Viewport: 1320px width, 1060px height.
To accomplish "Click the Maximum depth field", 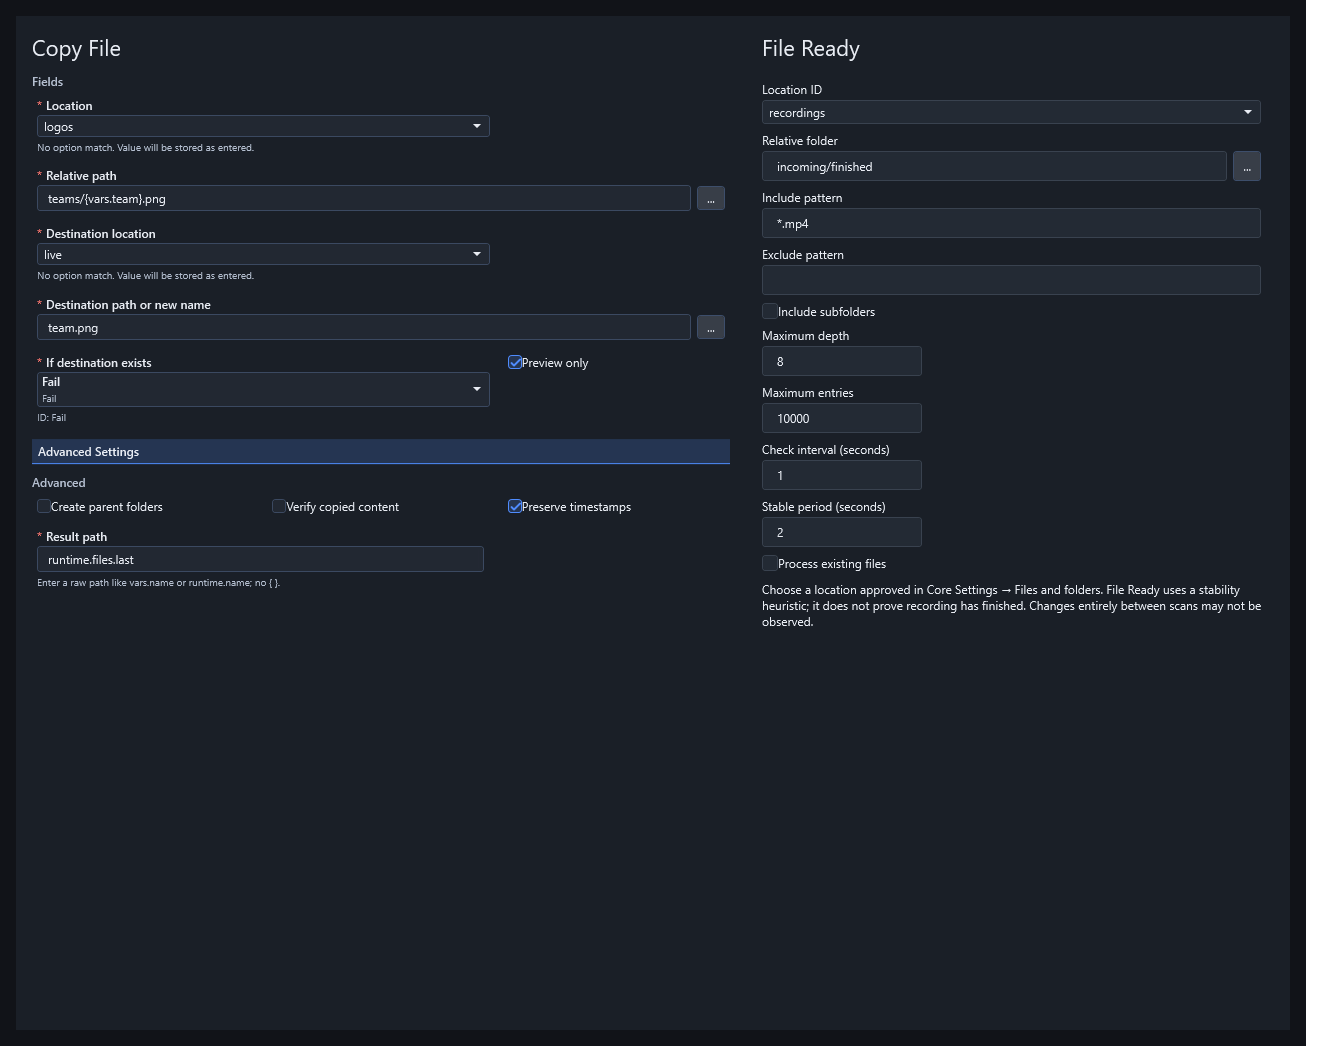I will coord(842,361).
